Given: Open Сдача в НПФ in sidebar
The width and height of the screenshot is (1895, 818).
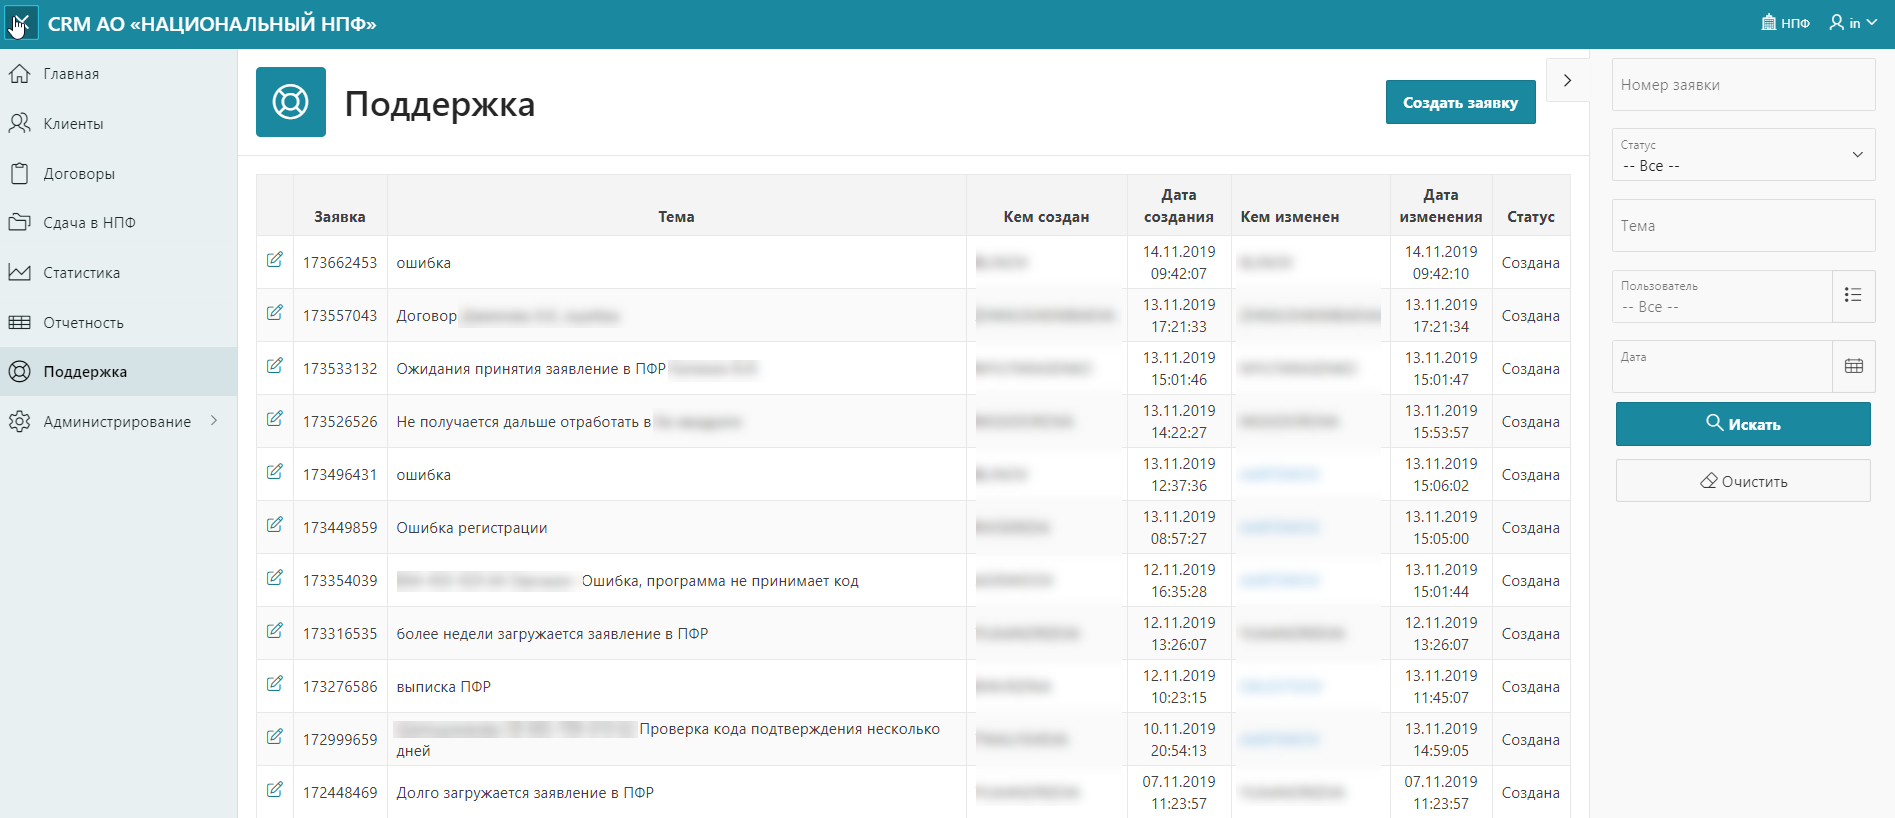Looking at the screenshot, I should [x=118, y=223].
